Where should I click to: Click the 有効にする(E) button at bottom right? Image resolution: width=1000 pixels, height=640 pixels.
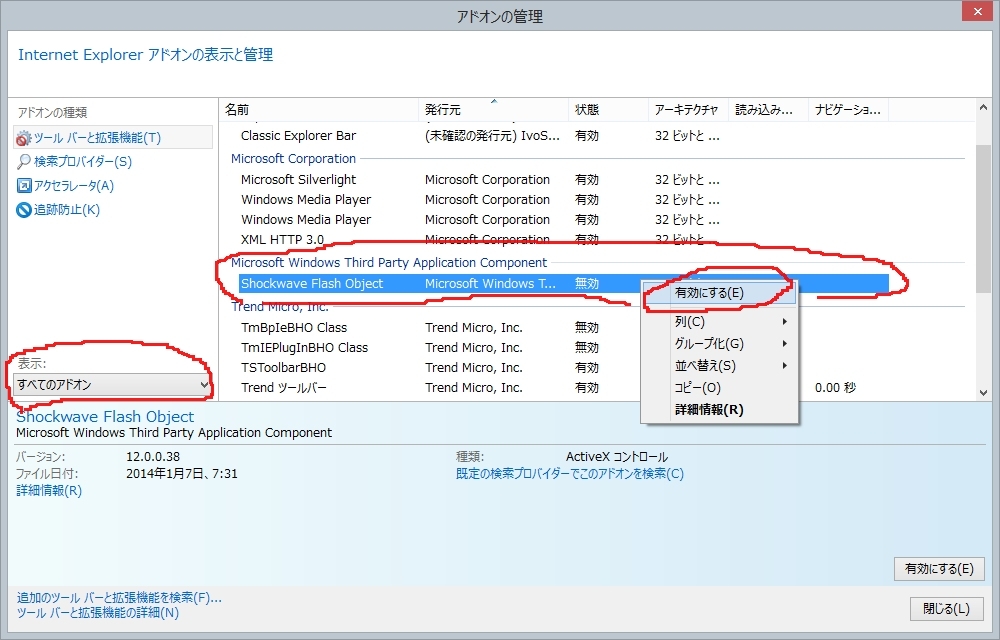pos(939,569)
